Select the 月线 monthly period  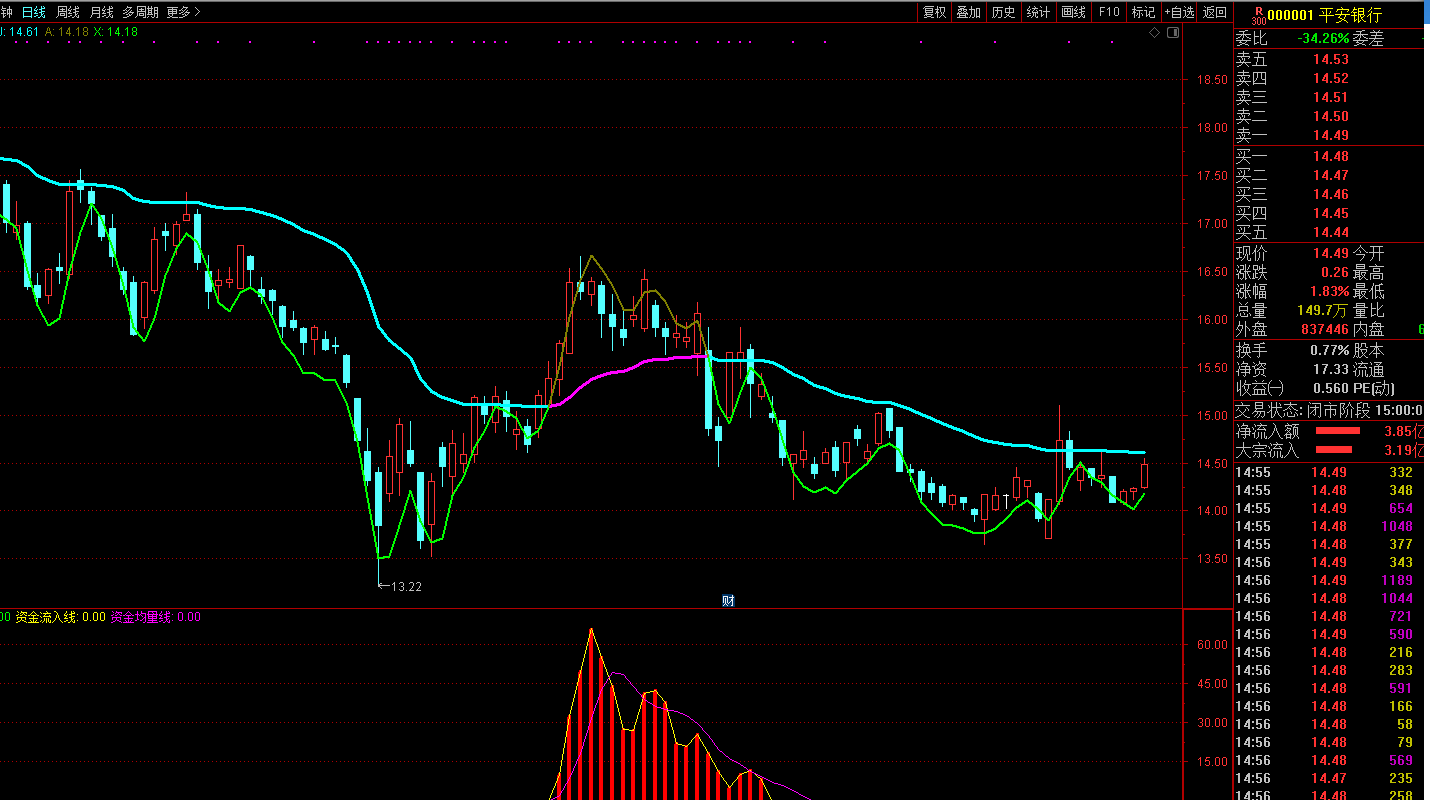(x=101, y=12)
